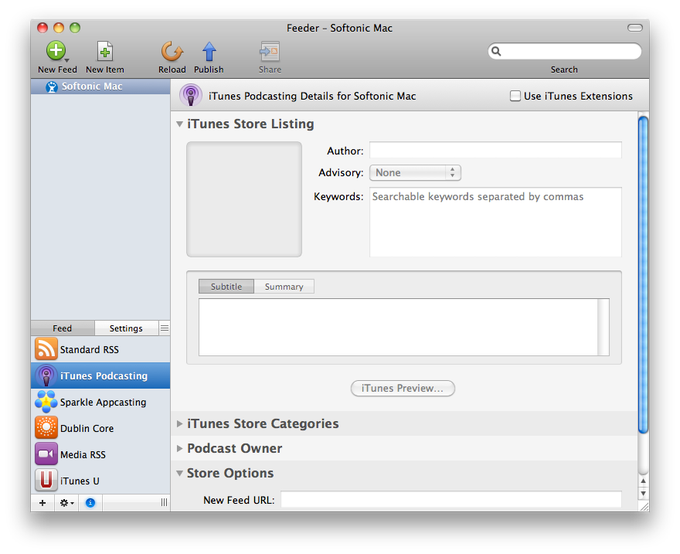
Task: Click the scrollbar up arrow
Action: point(643,481)
